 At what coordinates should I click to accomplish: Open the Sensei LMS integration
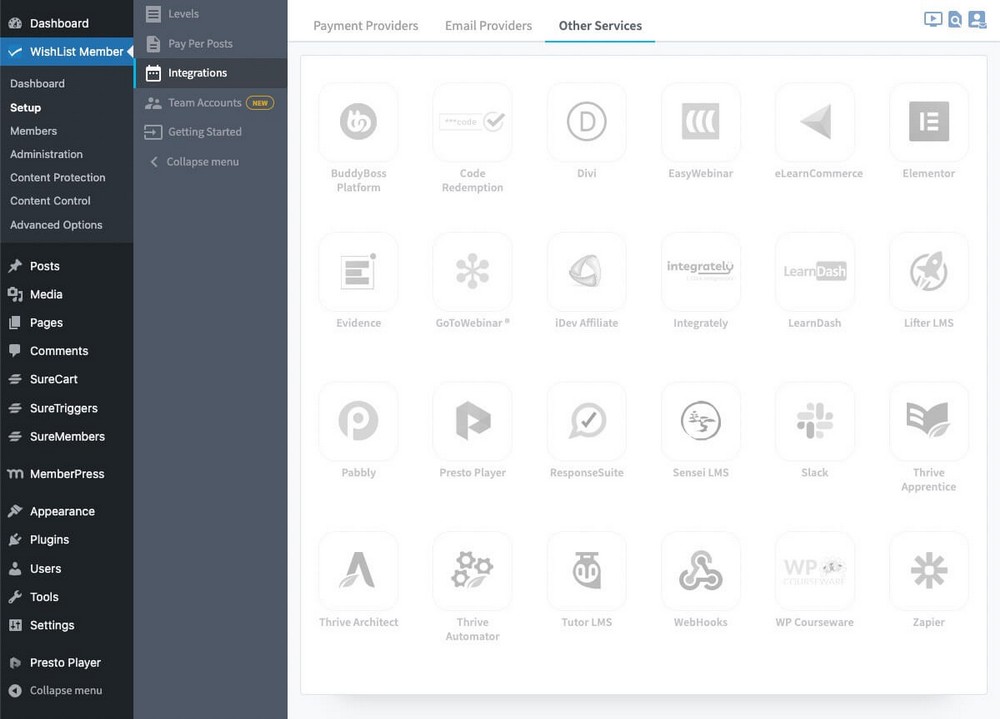[700, 421]
